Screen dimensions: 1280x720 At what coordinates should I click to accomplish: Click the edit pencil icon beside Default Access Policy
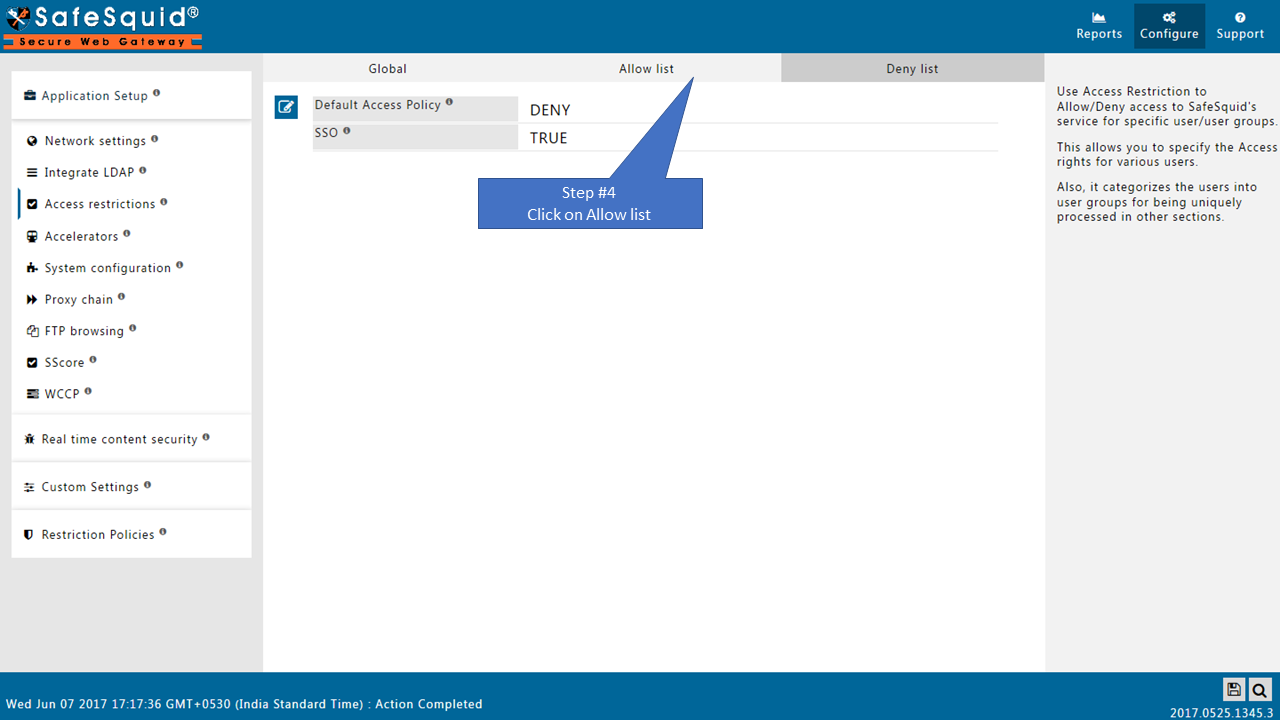(286, 107)
